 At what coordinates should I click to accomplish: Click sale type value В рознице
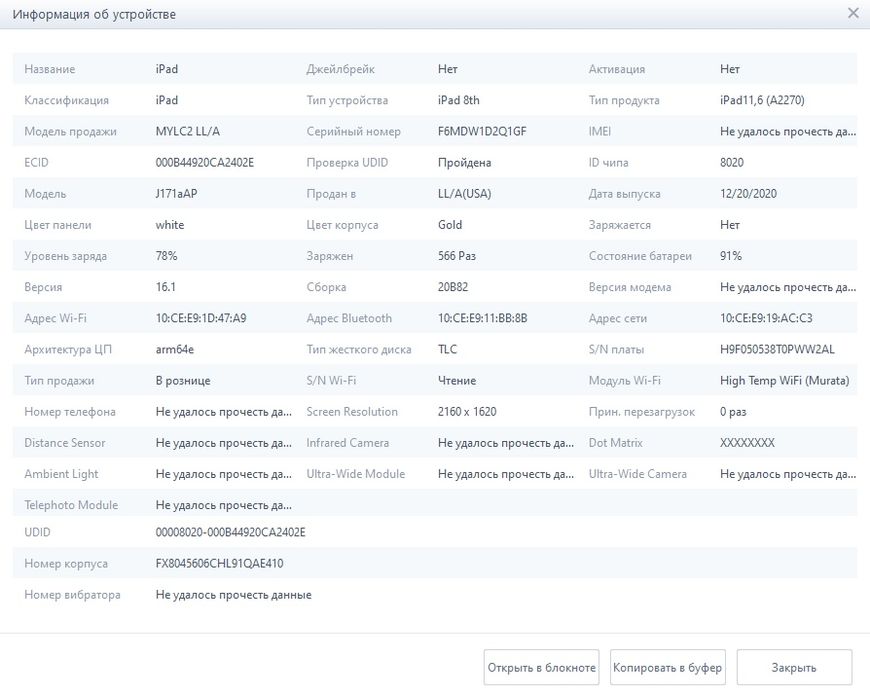coord(183,381)
